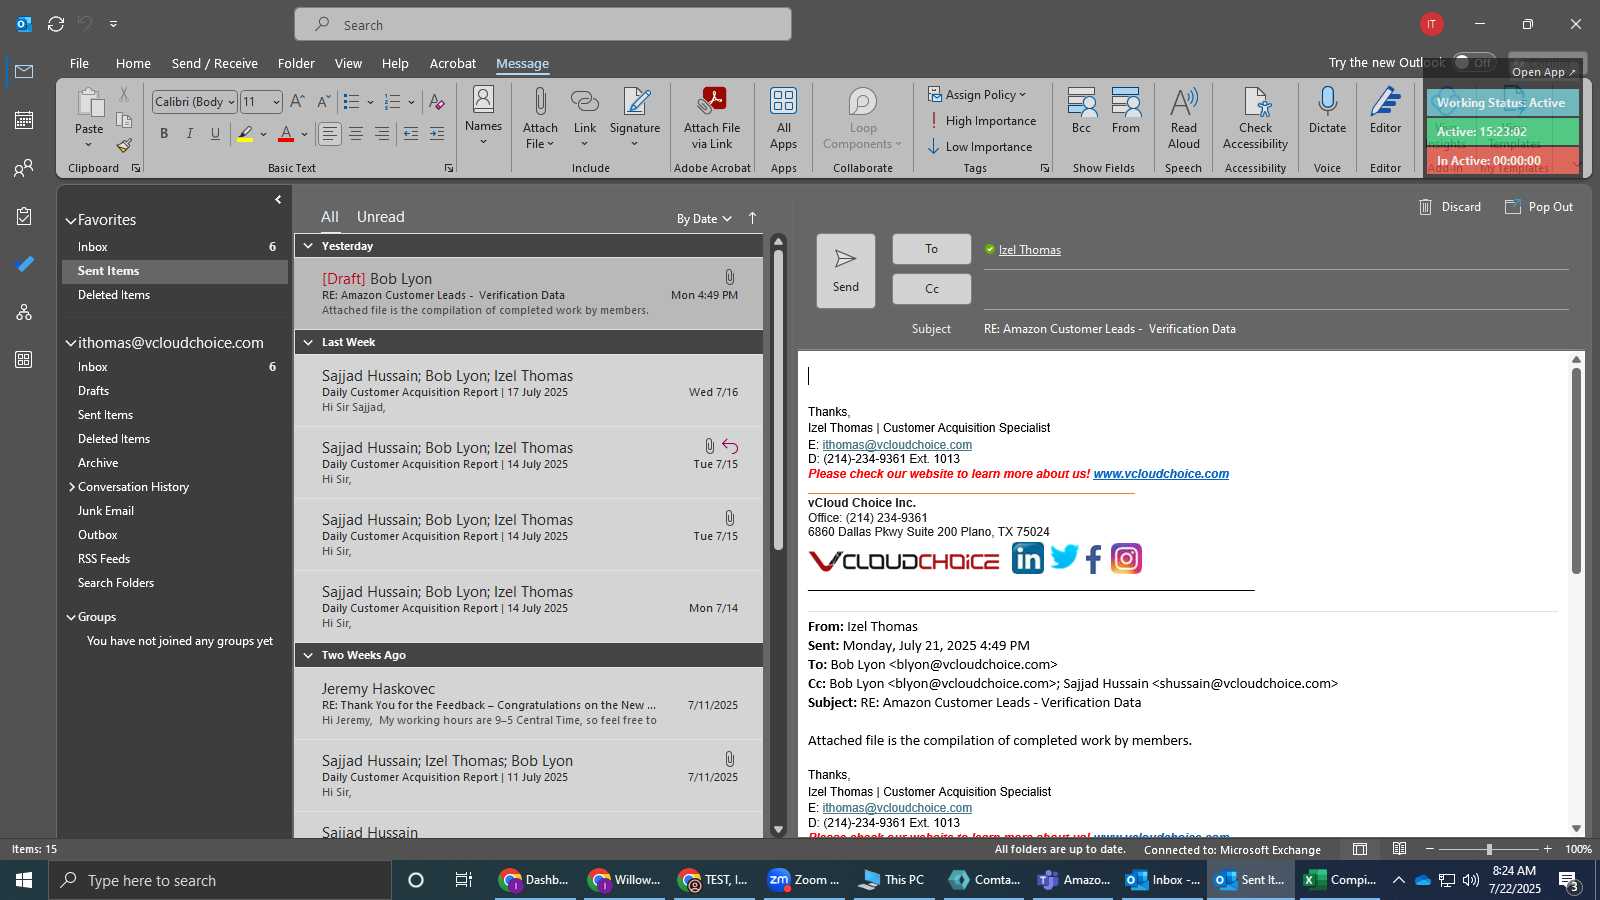This screenshot has height=900, width=1600.
Task: Open the Instagram icon in signature
Action: [1126, 558]
